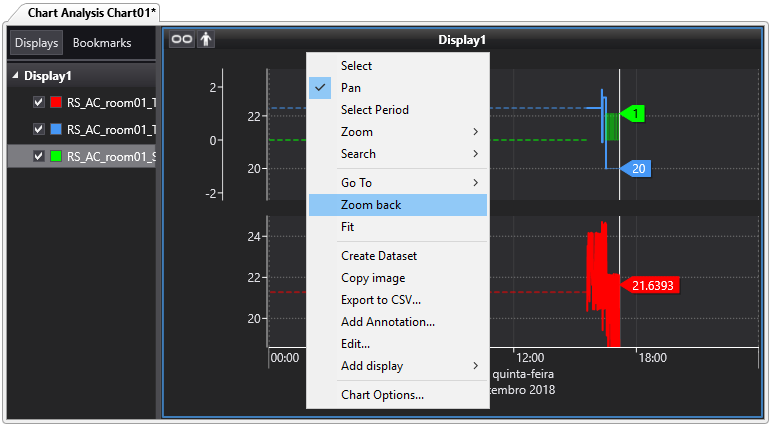The height and width of the screenshot is (426, 771).
Task: Click the red color swatch in series list
Action: click(56, 102)
